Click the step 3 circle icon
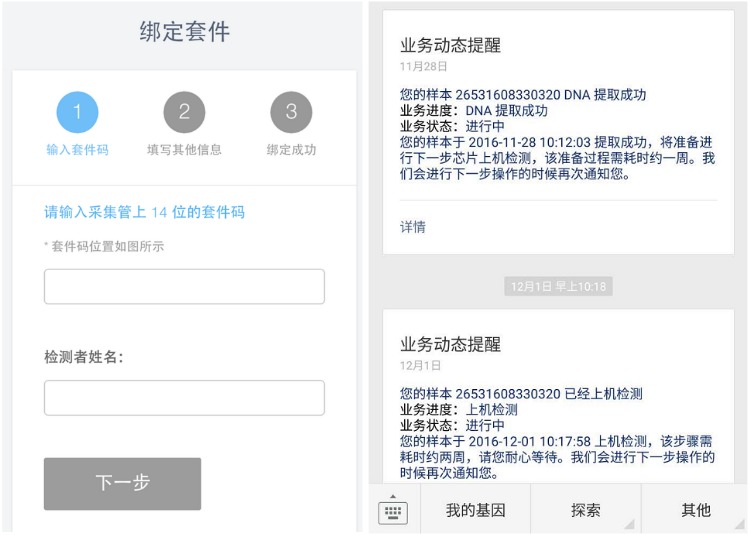 click(x=291, y=112)
